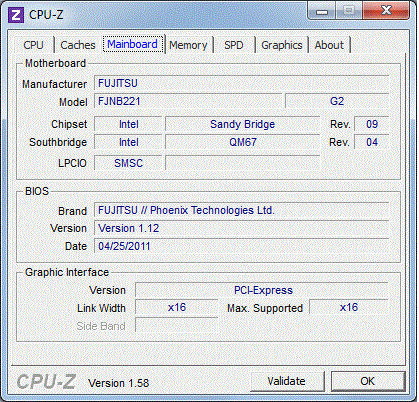419x402 pixels.
Task: Click the PCI-Express version field
Action: tap(262, 290)
